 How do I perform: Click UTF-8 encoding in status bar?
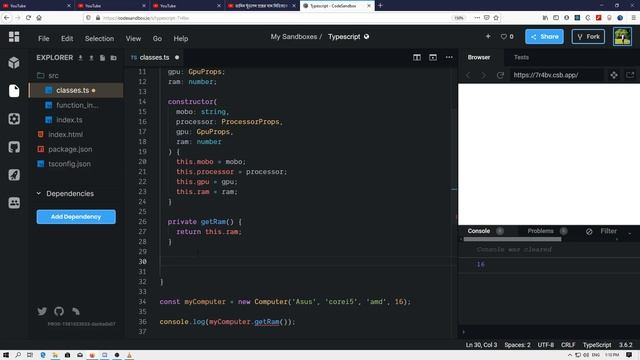tap(545, 345)
